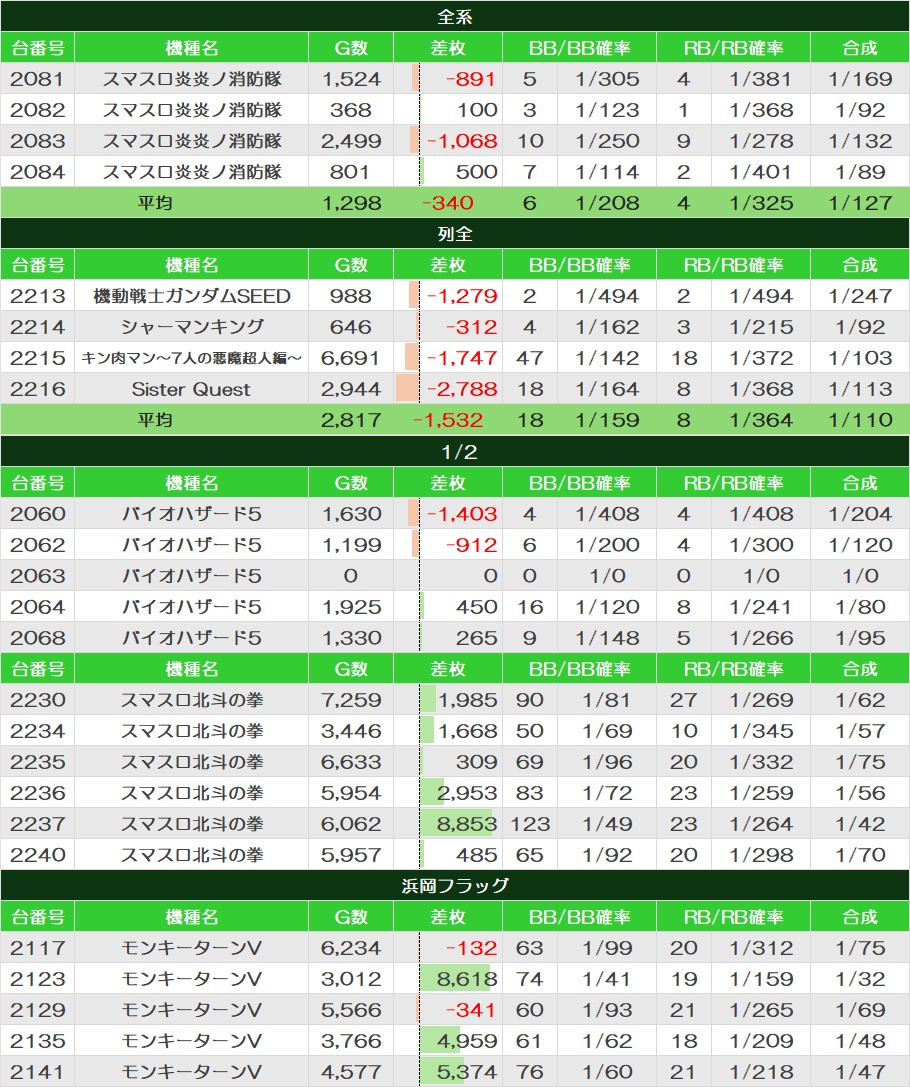
Task: Select difference value 450
Action: click(x=477, y=607)
